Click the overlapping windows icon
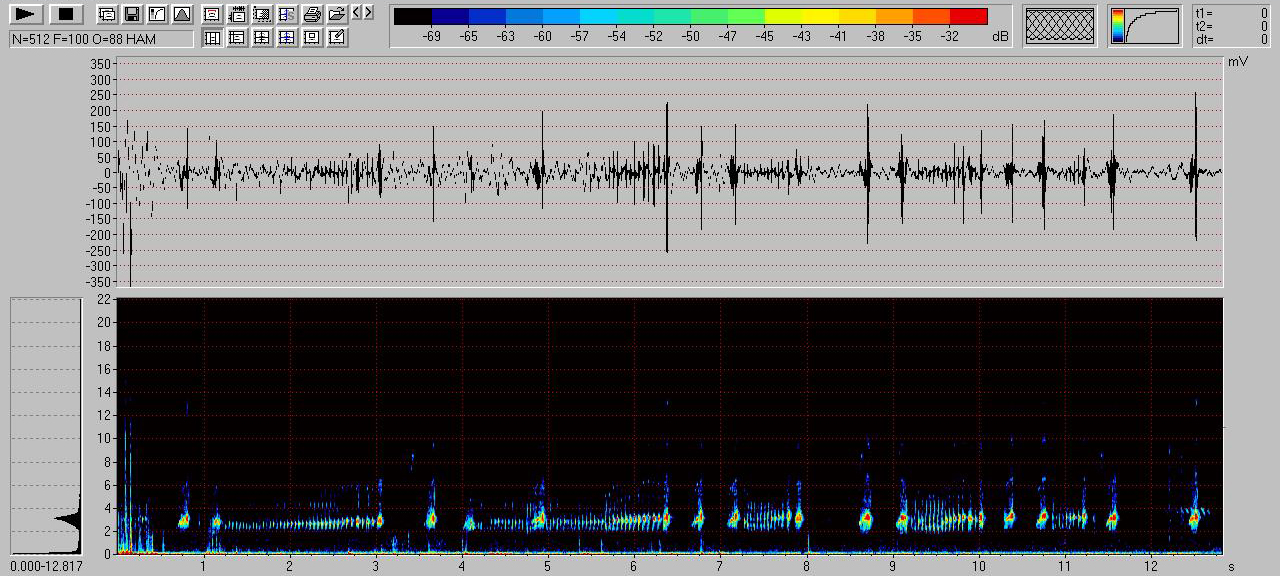 (106, 14)
